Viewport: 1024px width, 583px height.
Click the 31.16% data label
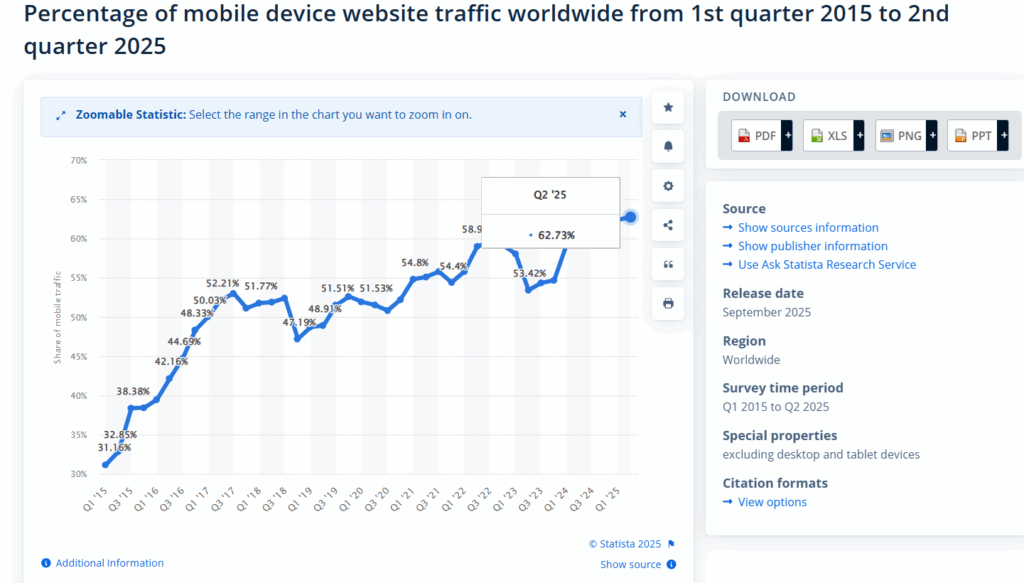(114, 447)
